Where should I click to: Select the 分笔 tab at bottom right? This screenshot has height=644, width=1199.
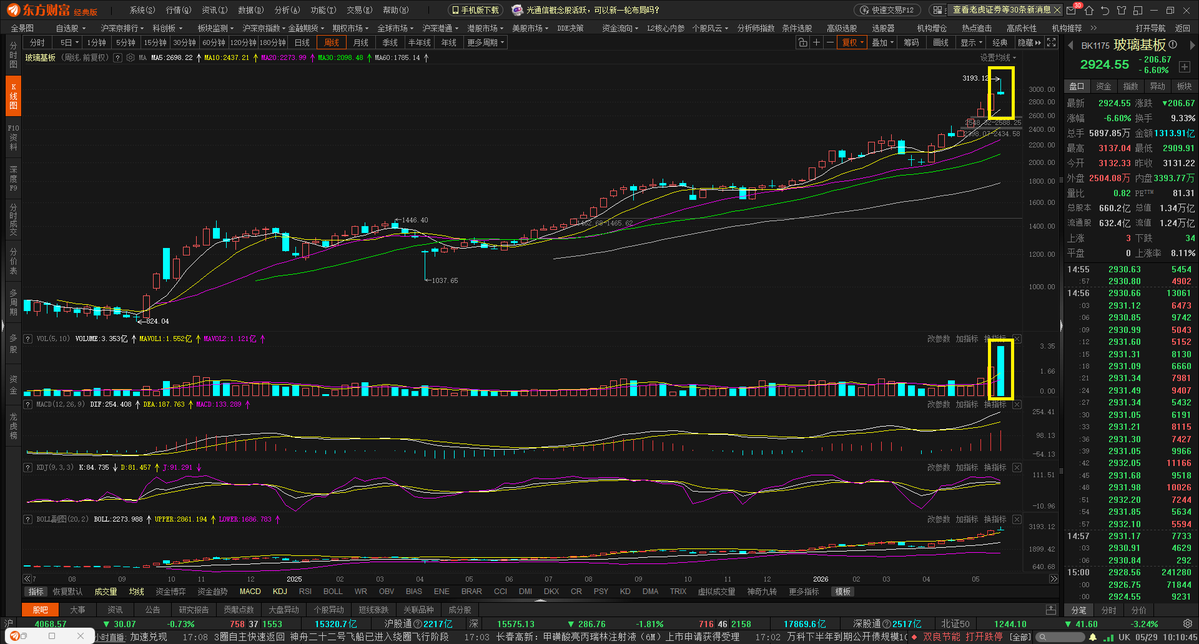[1078, 610]
